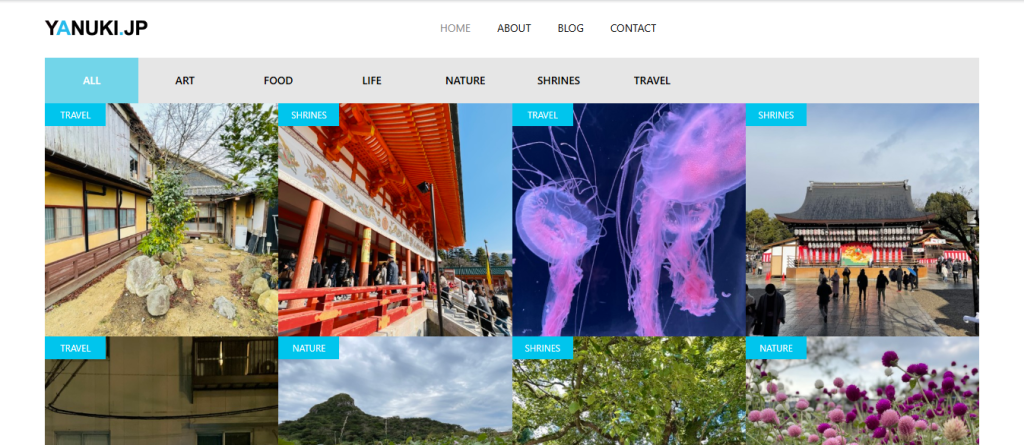Click the SHRINES tag on green tree photo

[542, 348]
